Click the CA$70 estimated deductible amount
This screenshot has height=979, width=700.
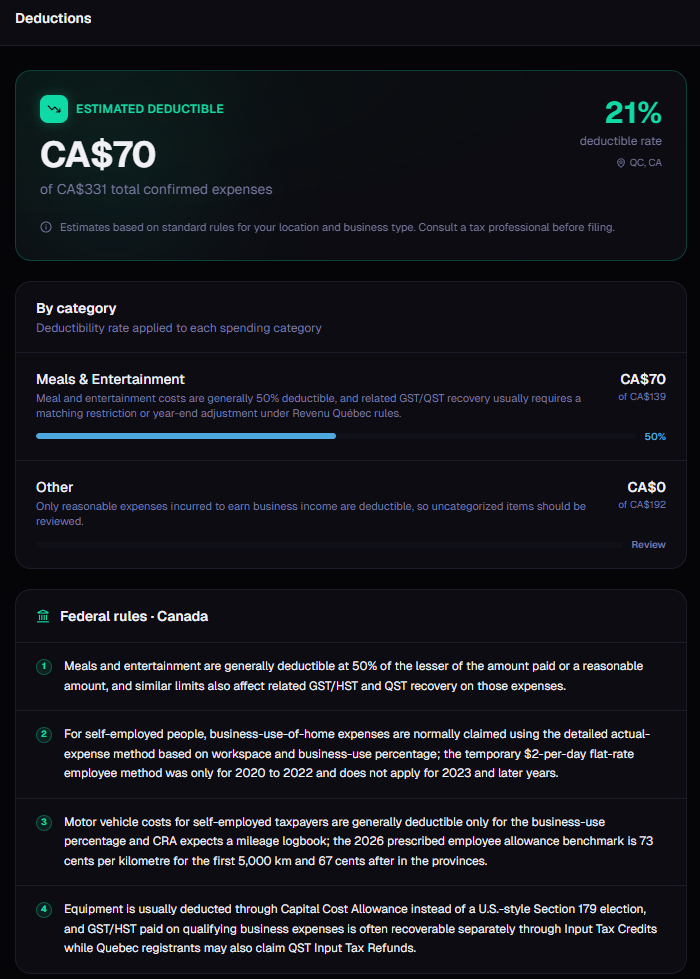point(98,154)
